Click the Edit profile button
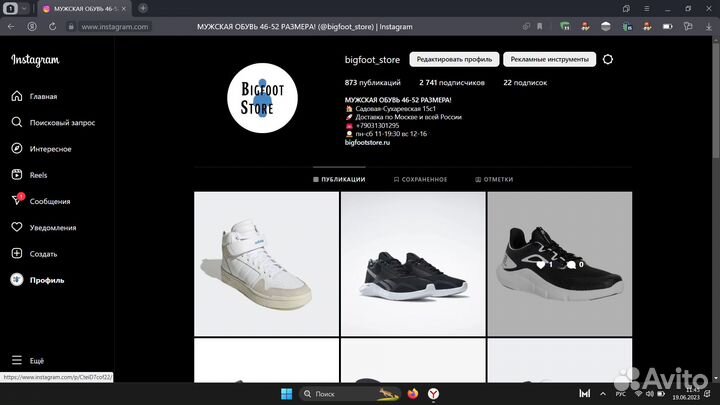 coord(456,59)
